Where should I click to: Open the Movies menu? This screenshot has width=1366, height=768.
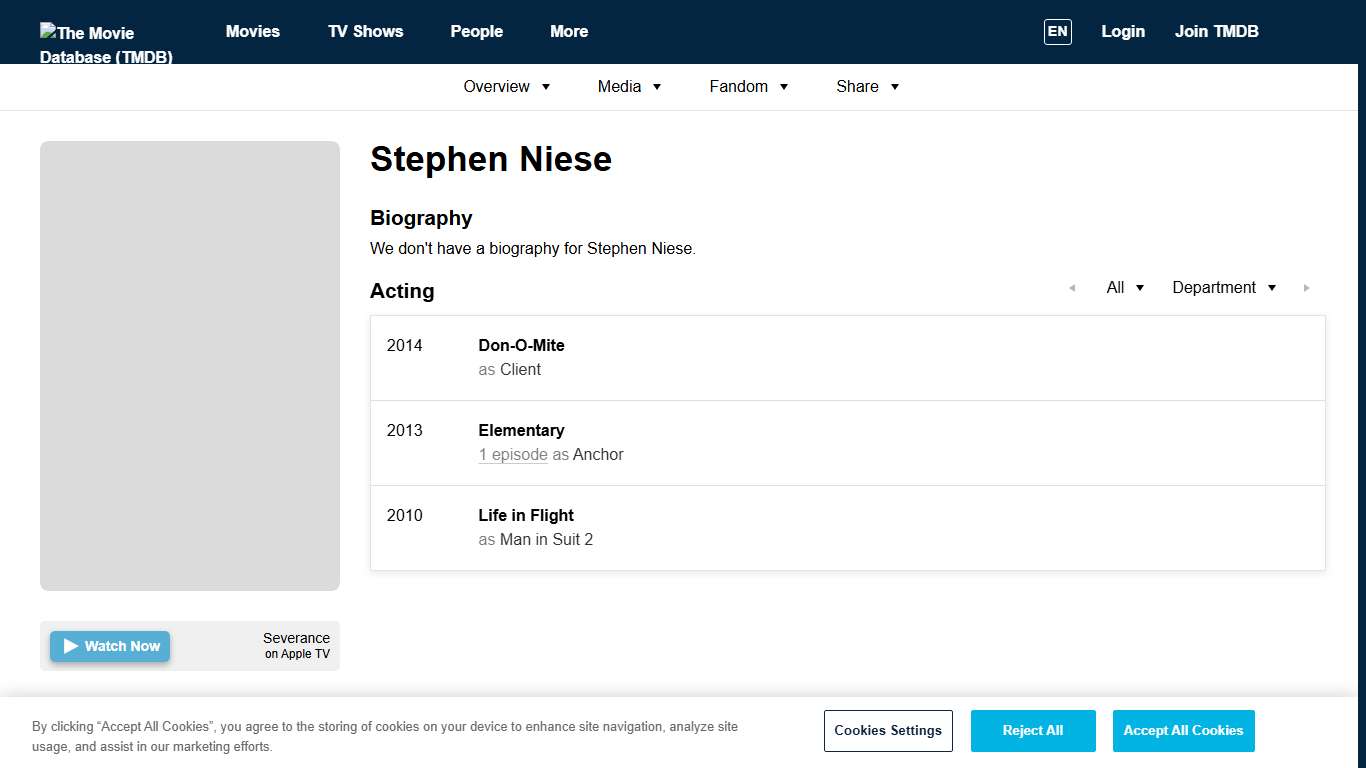[252, 31]
